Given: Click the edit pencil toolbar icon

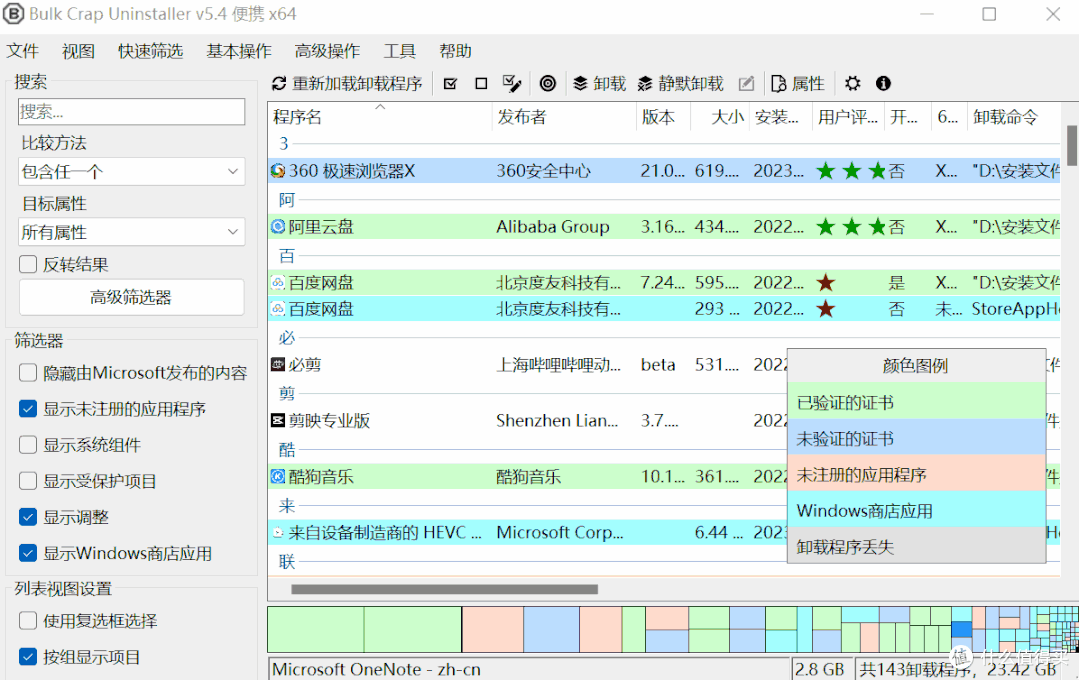Looking at the screenshot, I should click(x=746, y=84).
